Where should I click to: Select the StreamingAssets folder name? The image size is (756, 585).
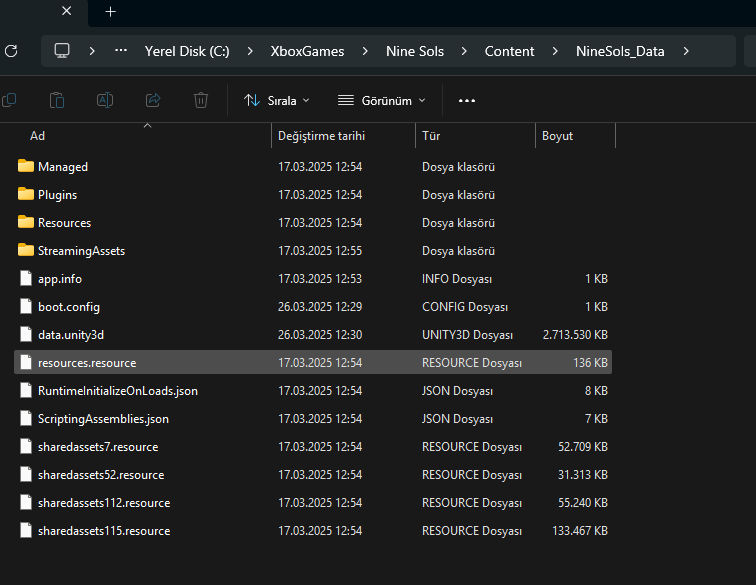coord(81,251)
